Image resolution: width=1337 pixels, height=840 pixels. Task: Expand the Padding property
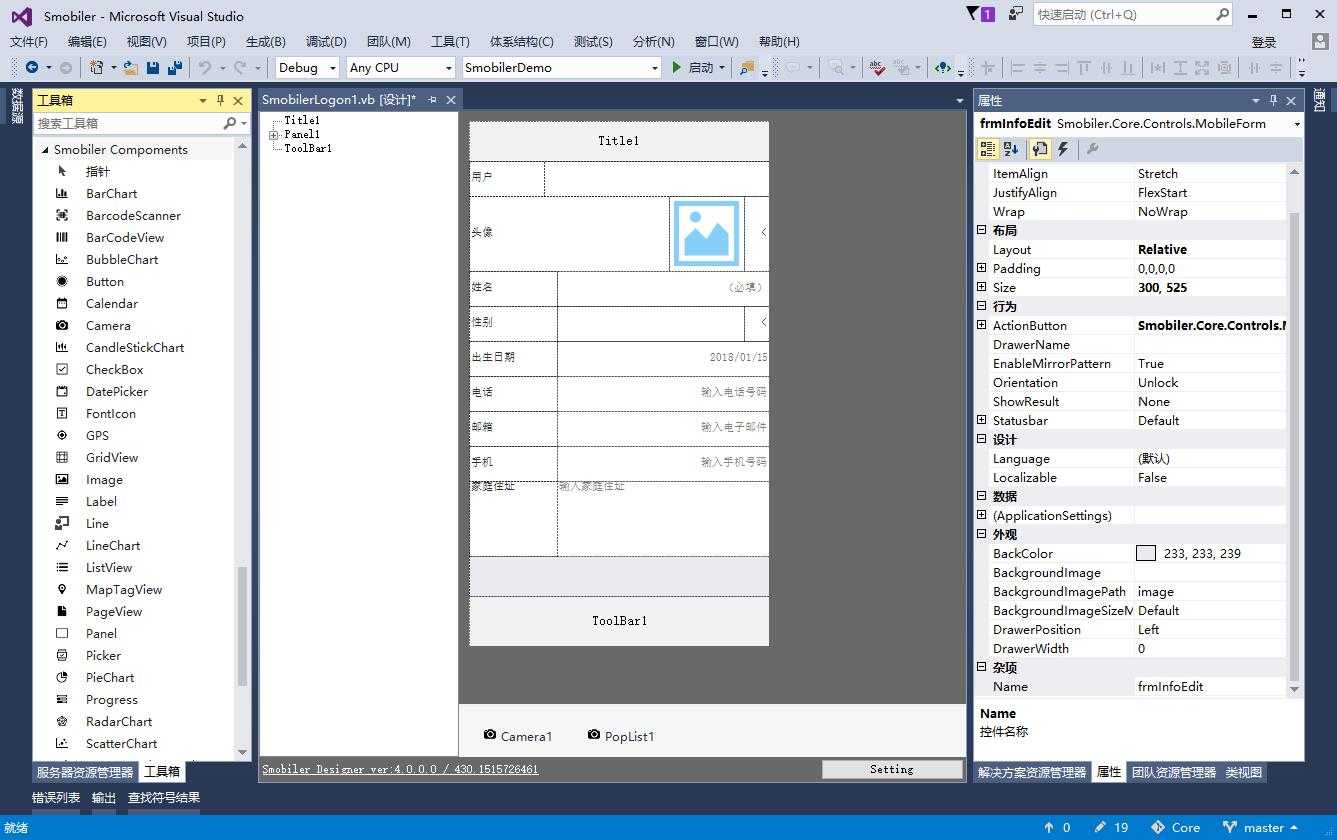pyautogui.click(x=982, y=268)
